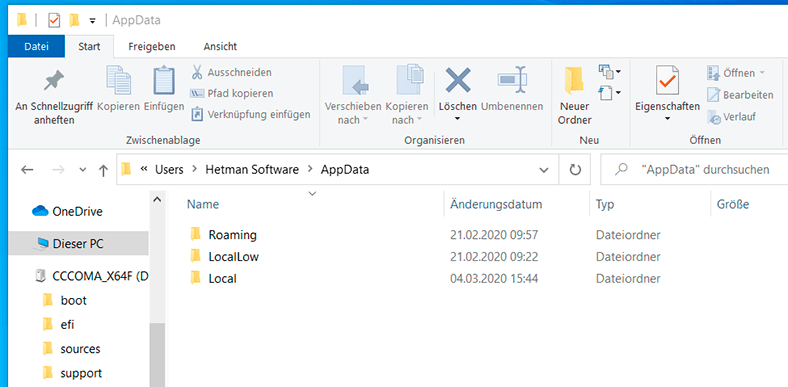The height and width of the screenshot is (387, 788).
Task: Open the Datei menu tab
Action: pos(36,46)
